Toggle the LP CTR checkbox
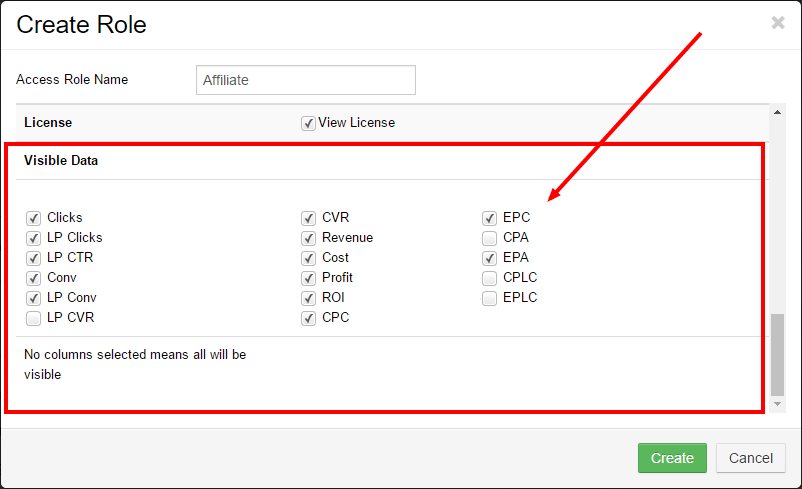Viewport: 802px width, 489px height. (33, 258)
